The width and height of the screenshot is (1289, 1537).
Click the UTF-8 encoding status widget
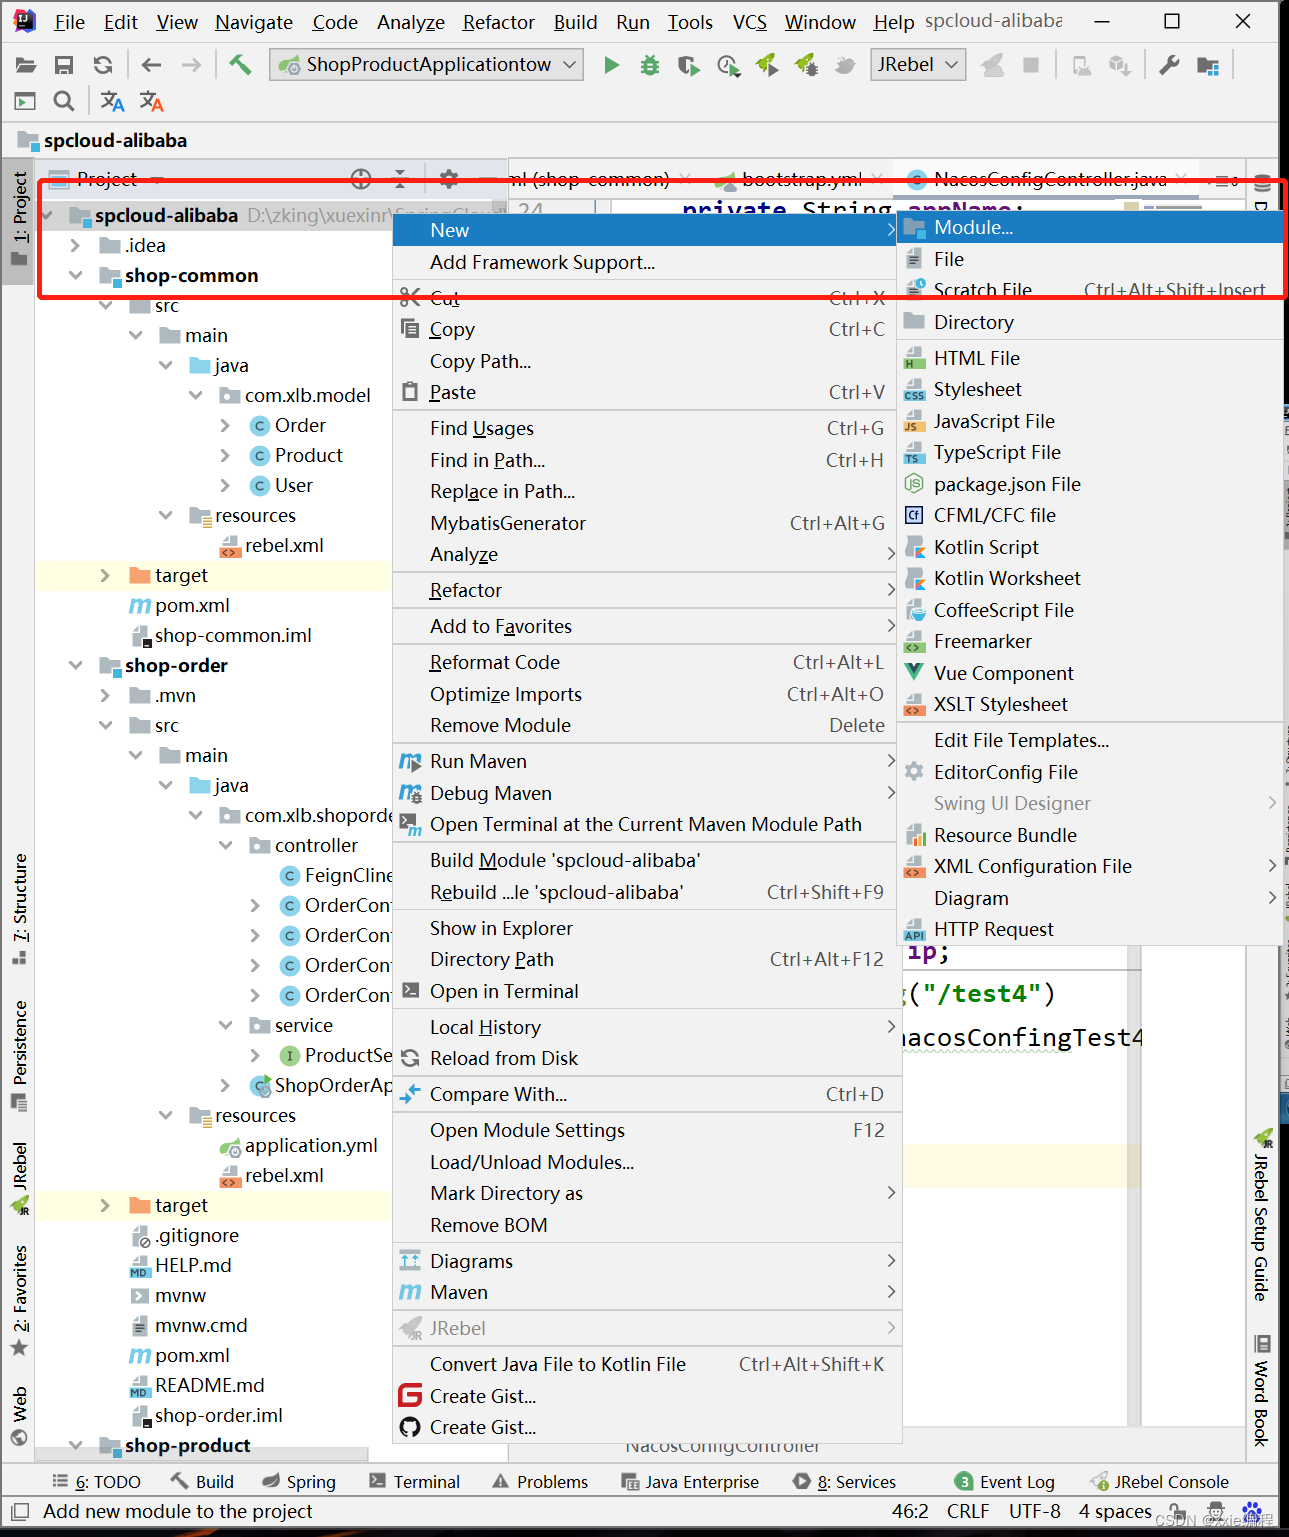pos(1034,1511)
